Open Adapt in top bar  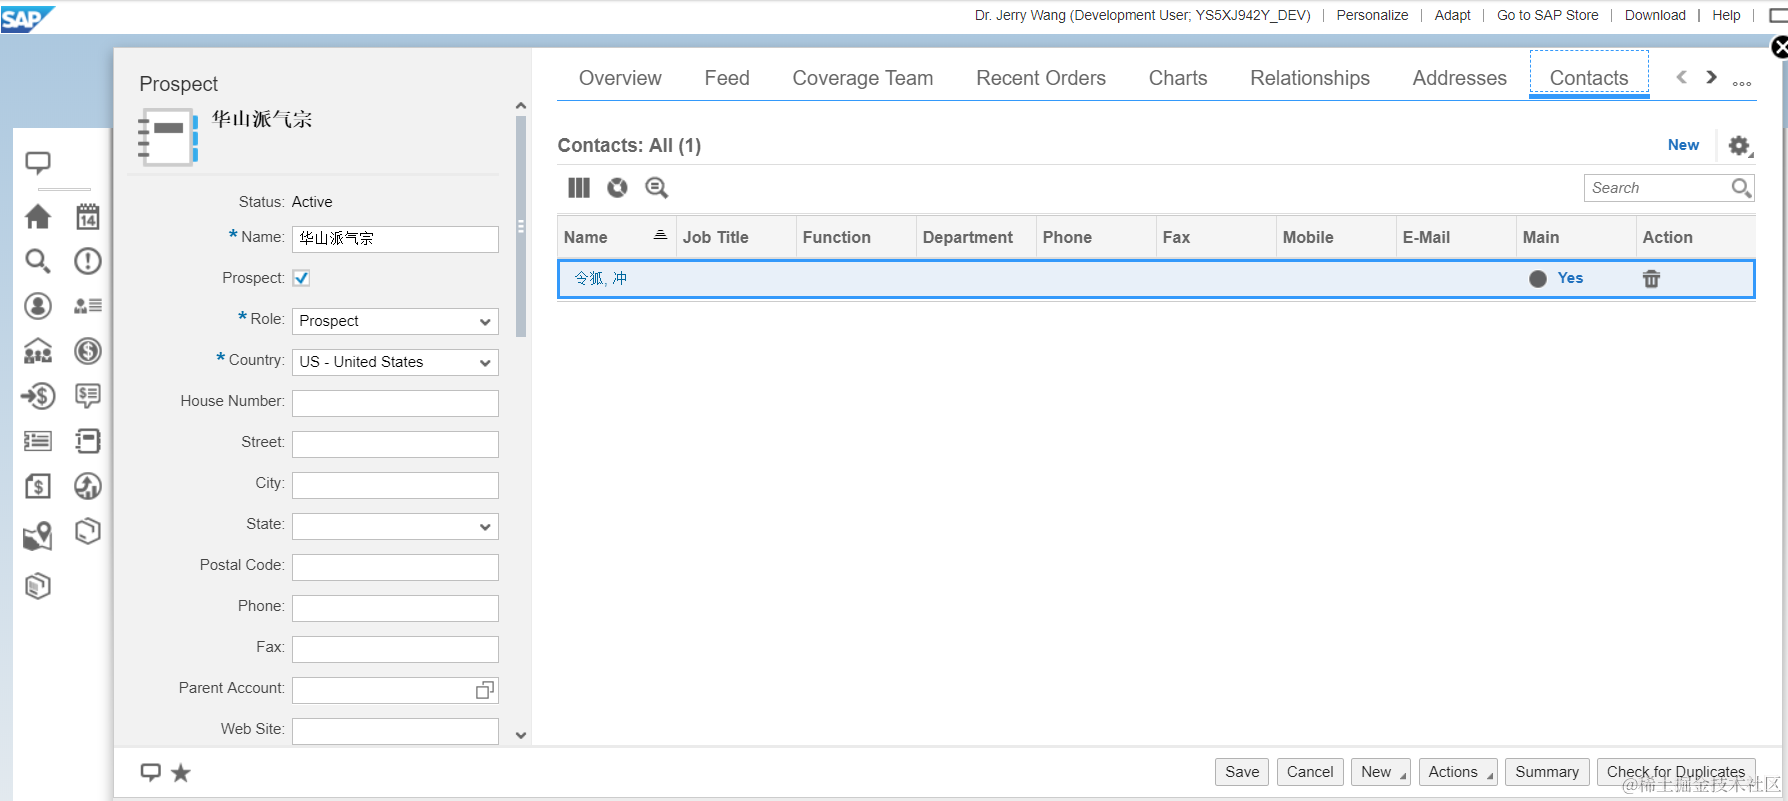[x=1452, y=15]
